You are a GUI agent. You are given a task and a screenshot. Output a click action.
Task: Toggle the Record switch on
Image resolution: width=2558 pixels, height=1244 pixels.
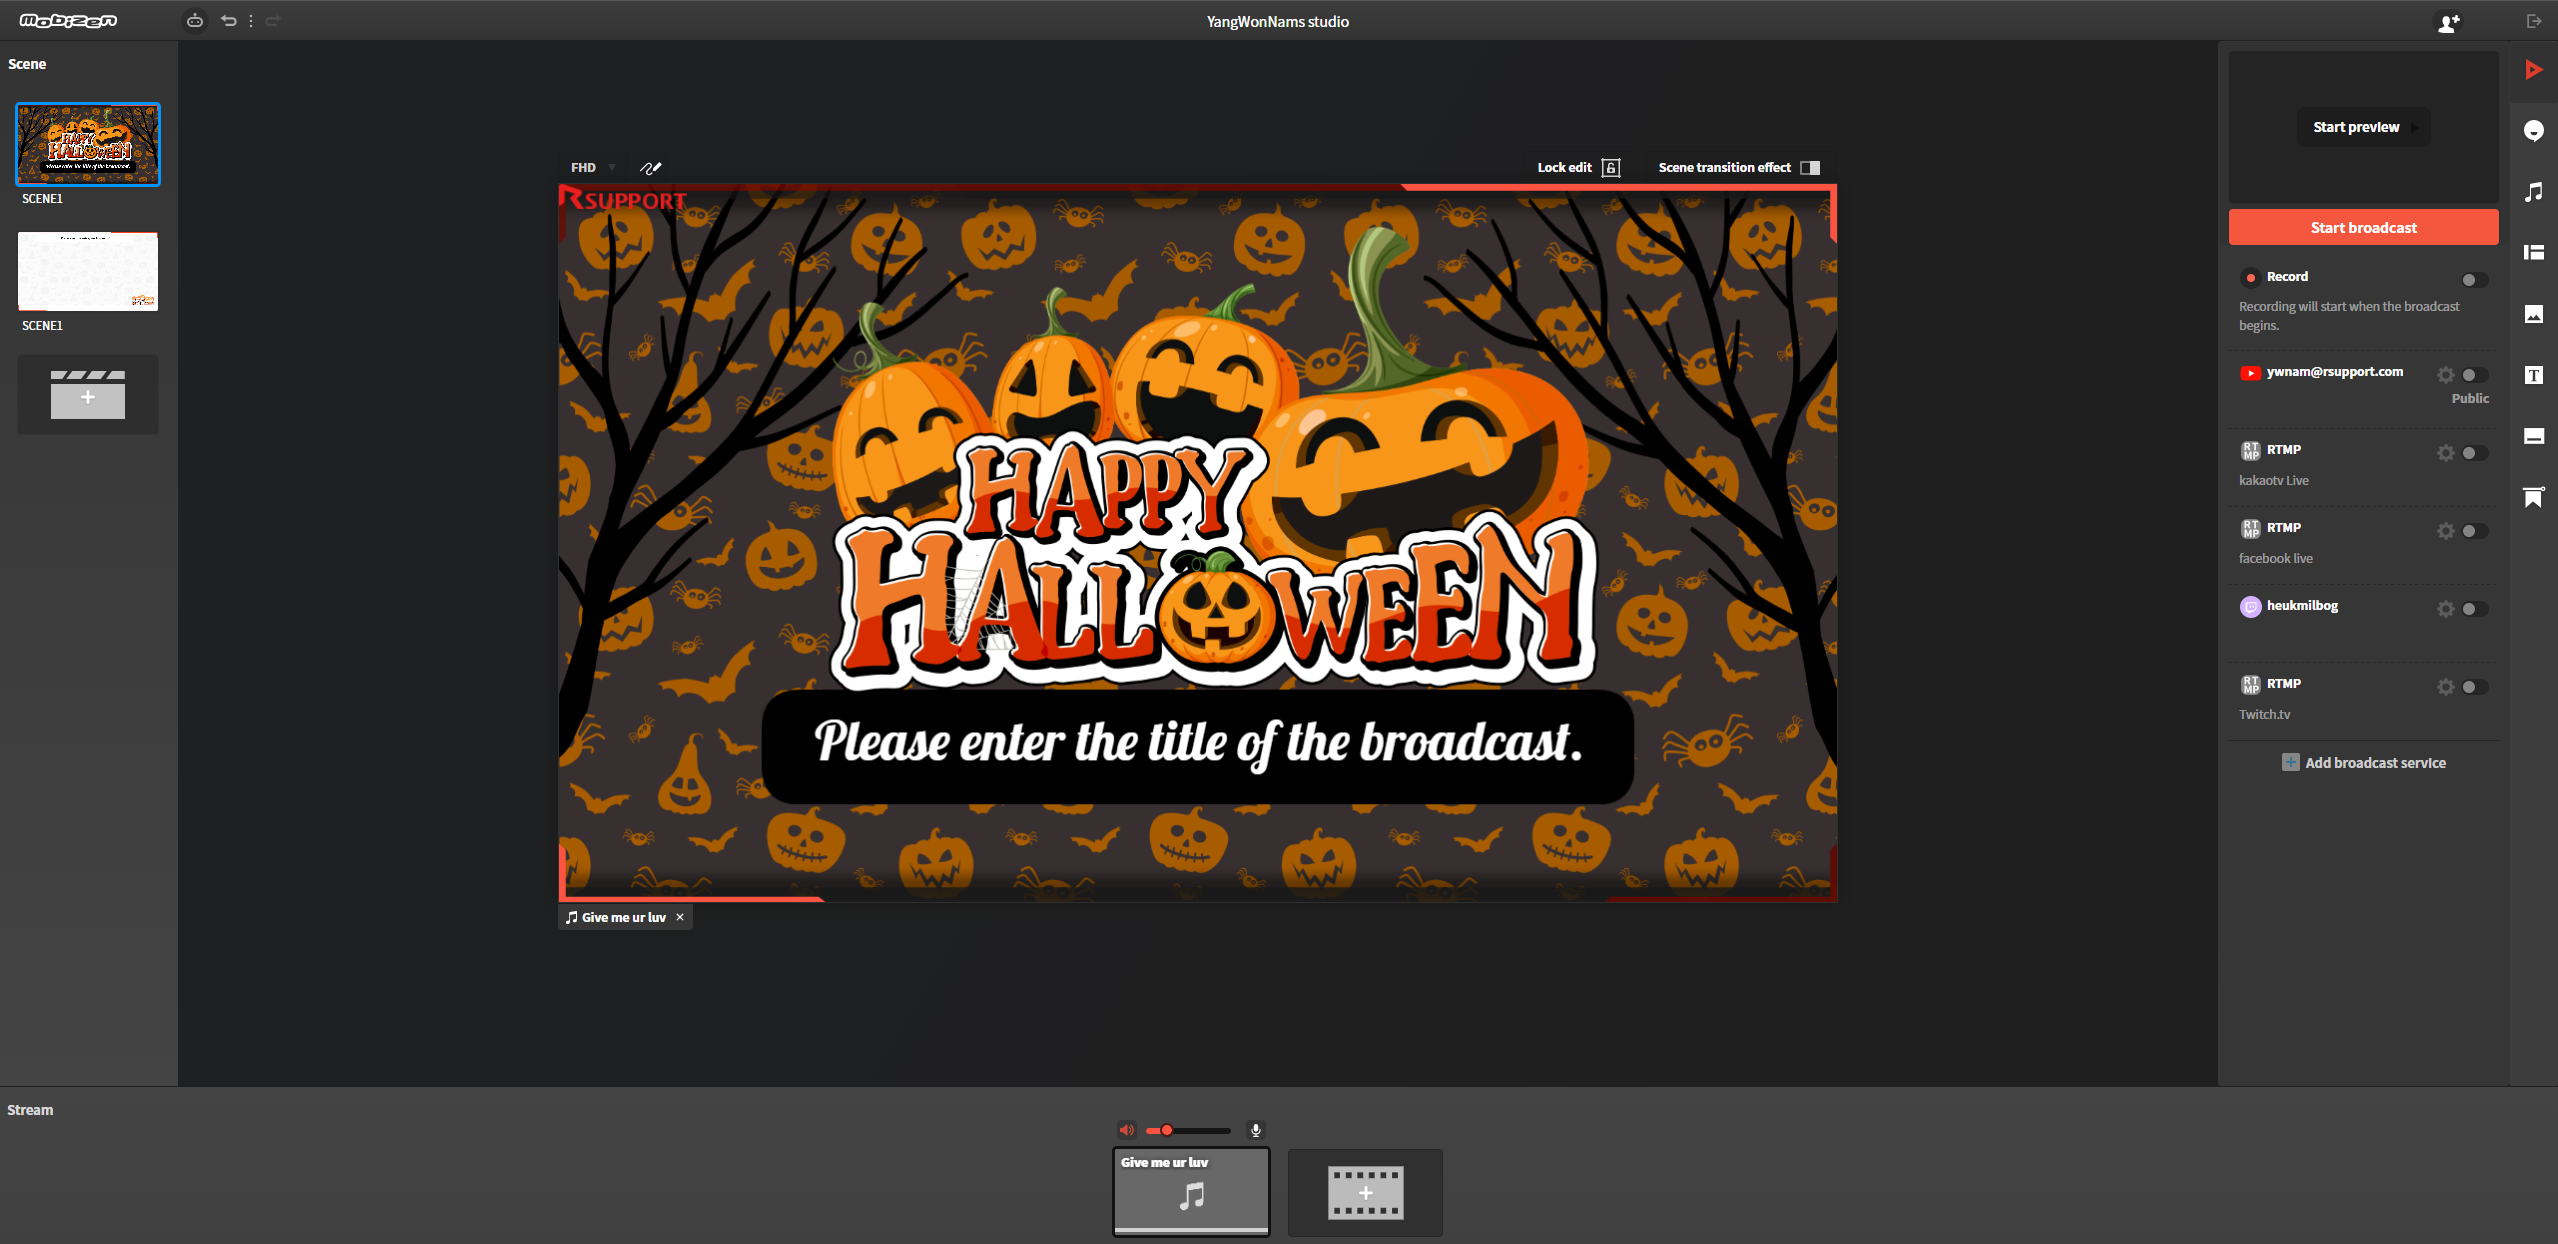(x=2474, y=280)
